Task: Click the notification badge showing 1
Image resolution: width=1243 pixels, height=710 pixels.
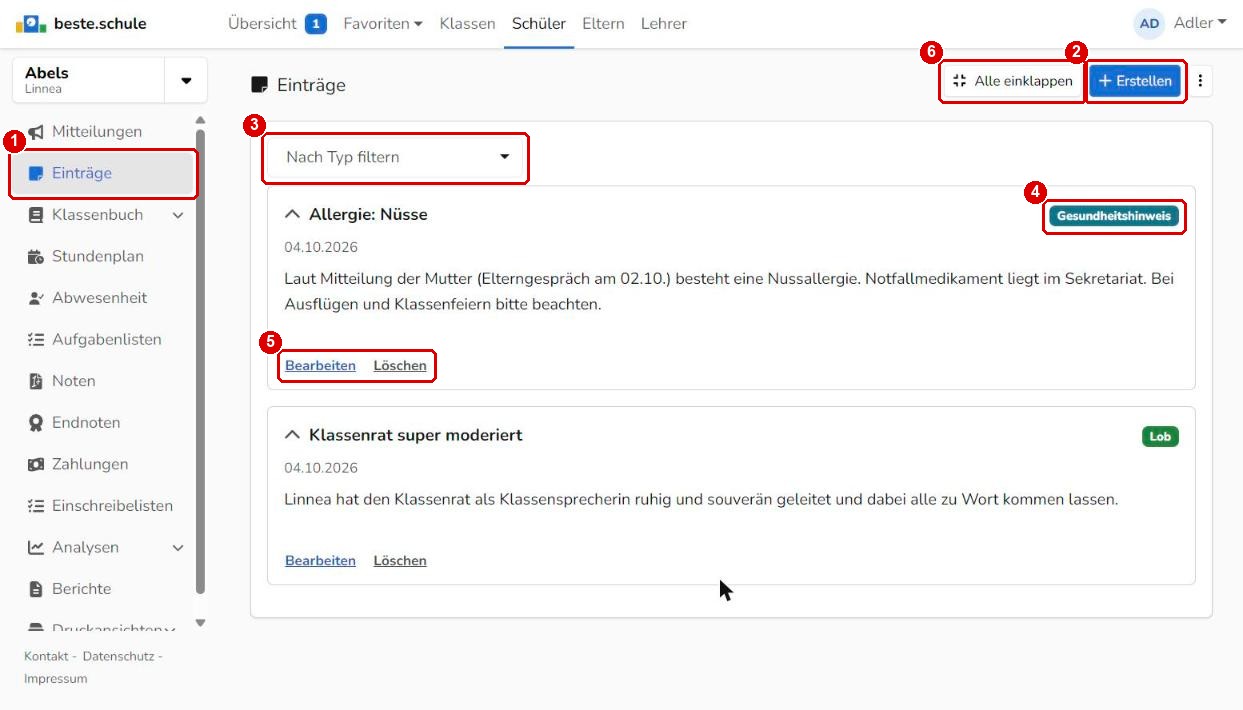Action: click(x=316, y=23)
